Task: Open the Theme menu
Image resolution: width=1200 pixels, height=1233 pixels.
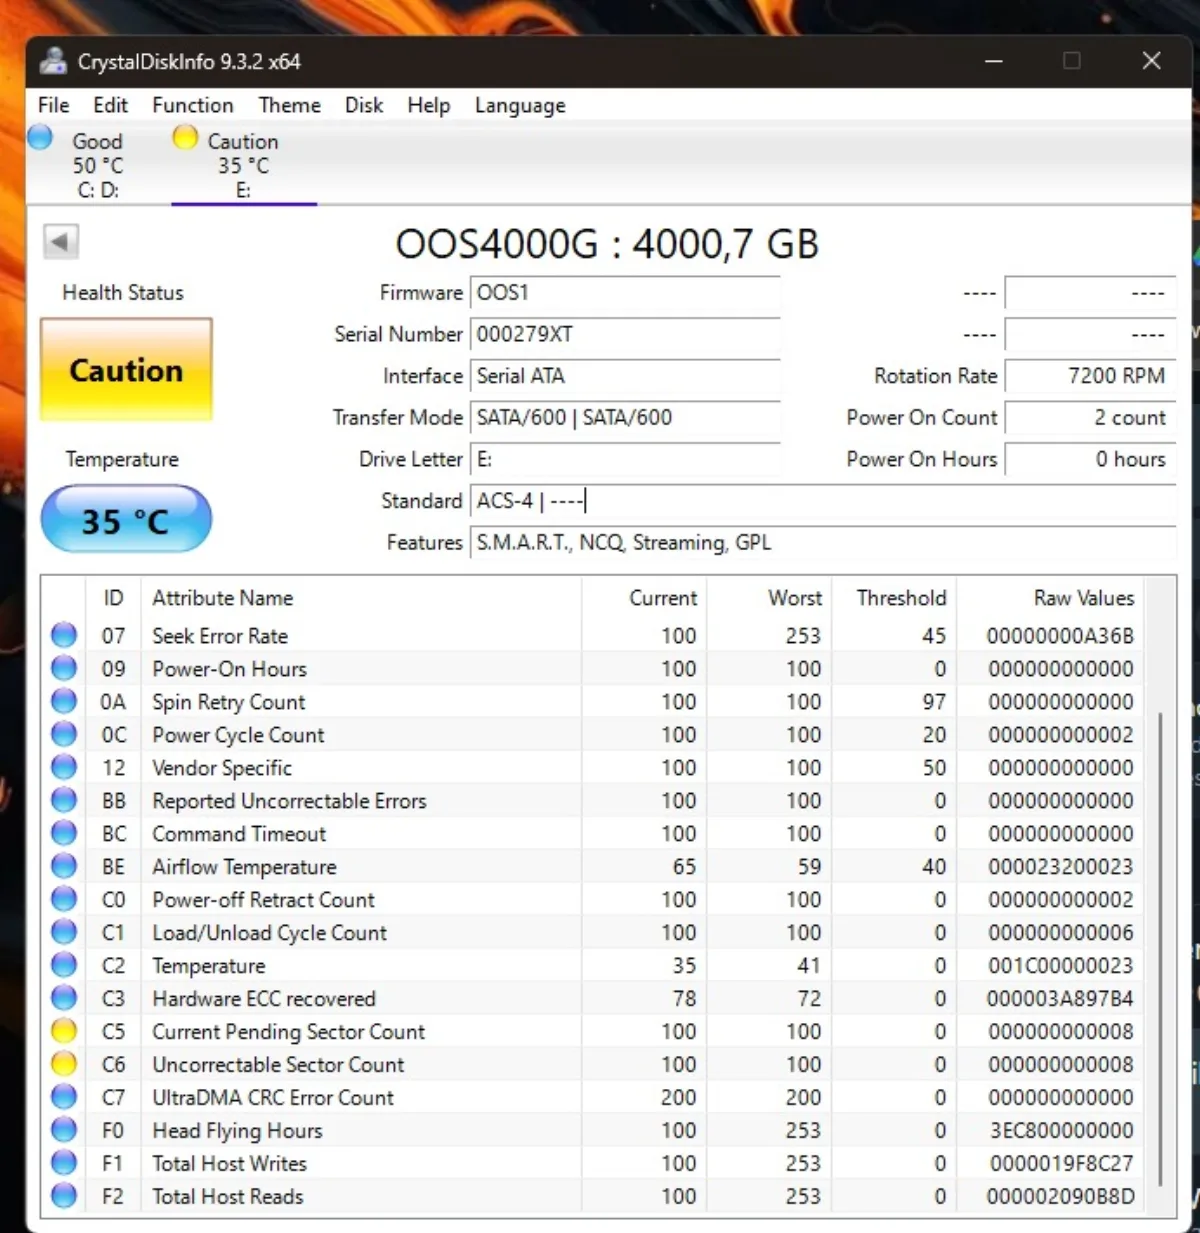Action: [x=290, y=105]
